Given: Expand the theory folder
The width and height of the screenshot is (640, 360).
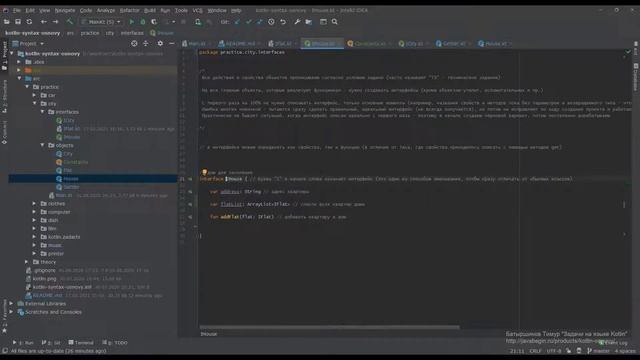Looking at the screenshot, I should 27,262.
